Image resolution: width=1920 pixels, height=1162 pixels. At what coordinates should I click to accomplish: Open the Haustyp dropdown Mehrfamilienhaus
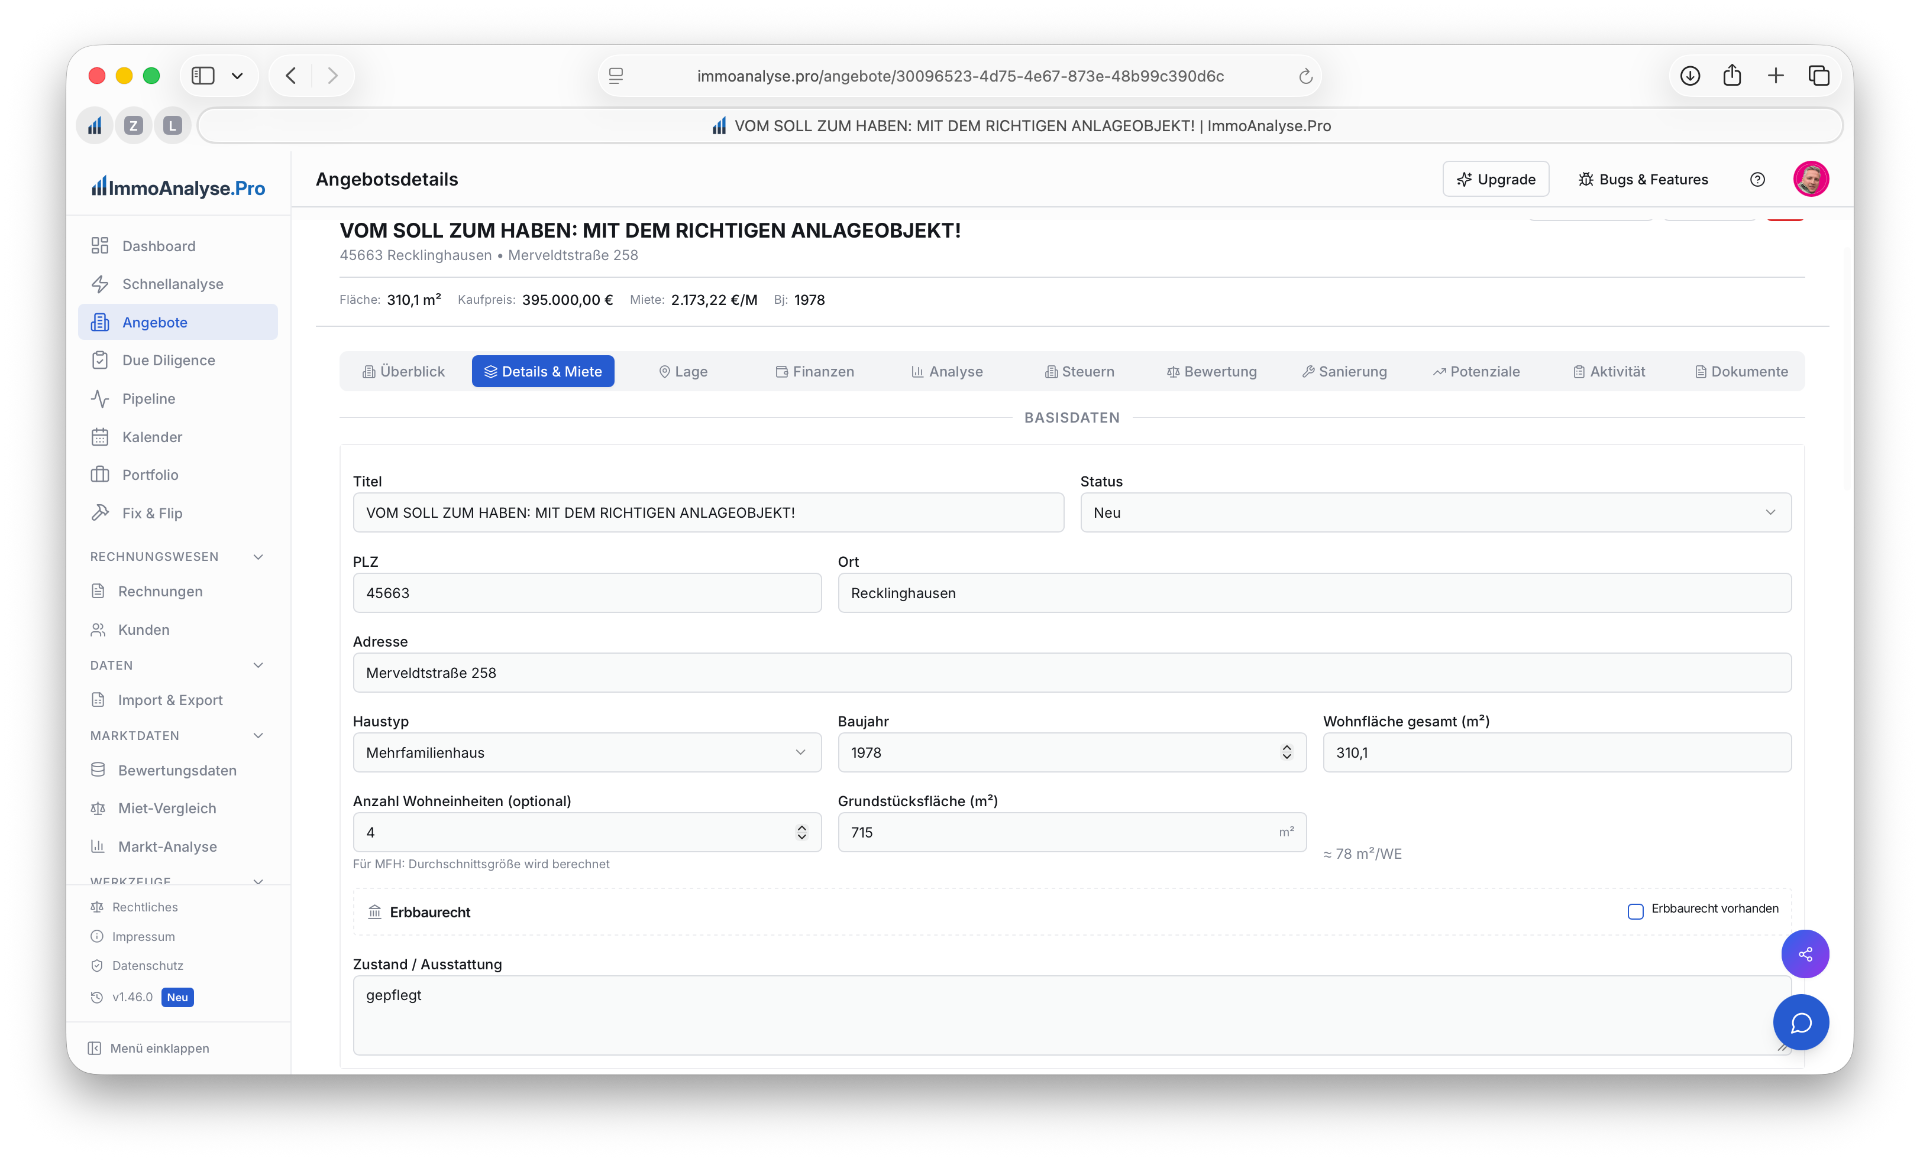tap(586, 752)
